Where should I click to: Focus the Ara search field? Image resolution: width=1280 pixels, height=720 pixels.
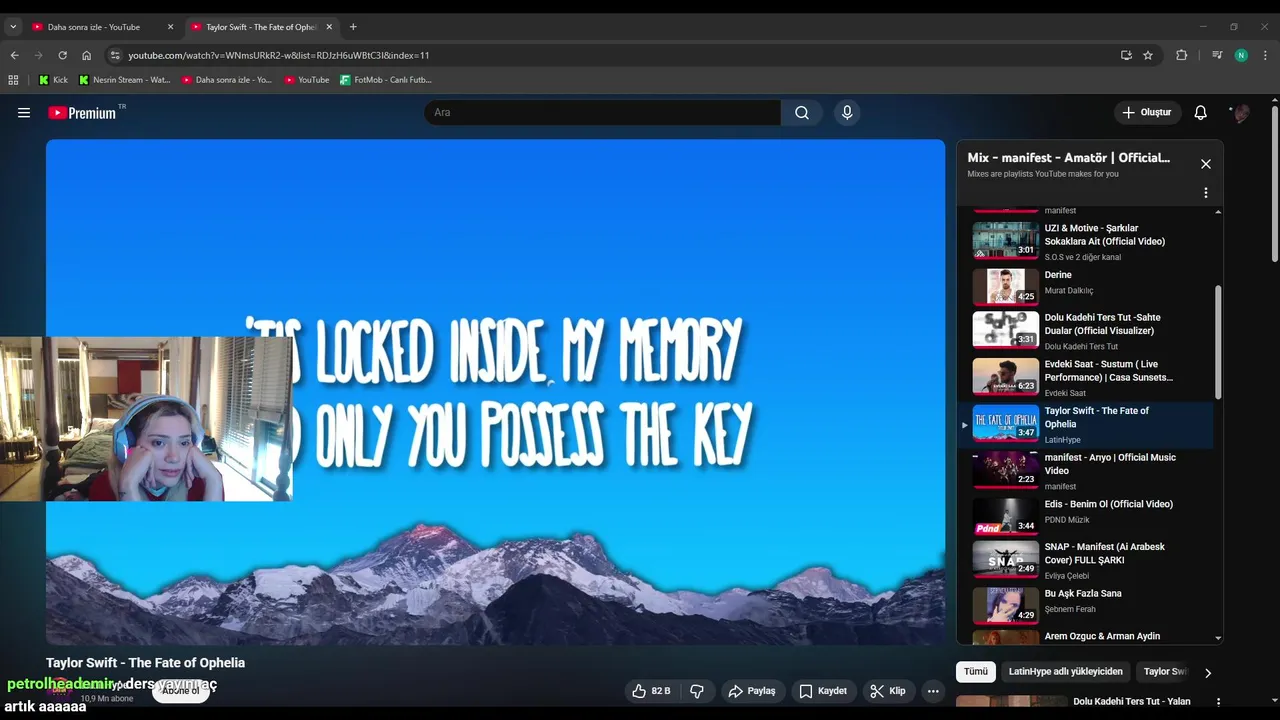(x=603, y=113)
